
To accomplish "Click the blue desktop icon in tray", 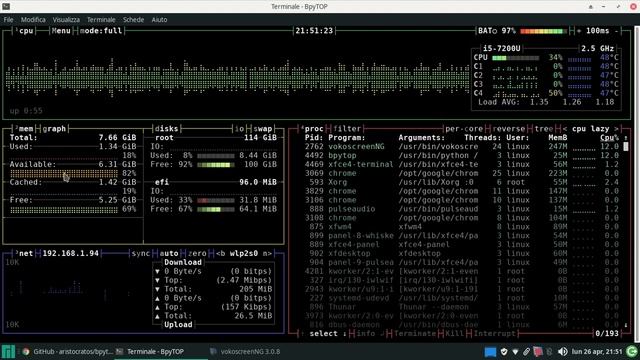I will point(490,351).
